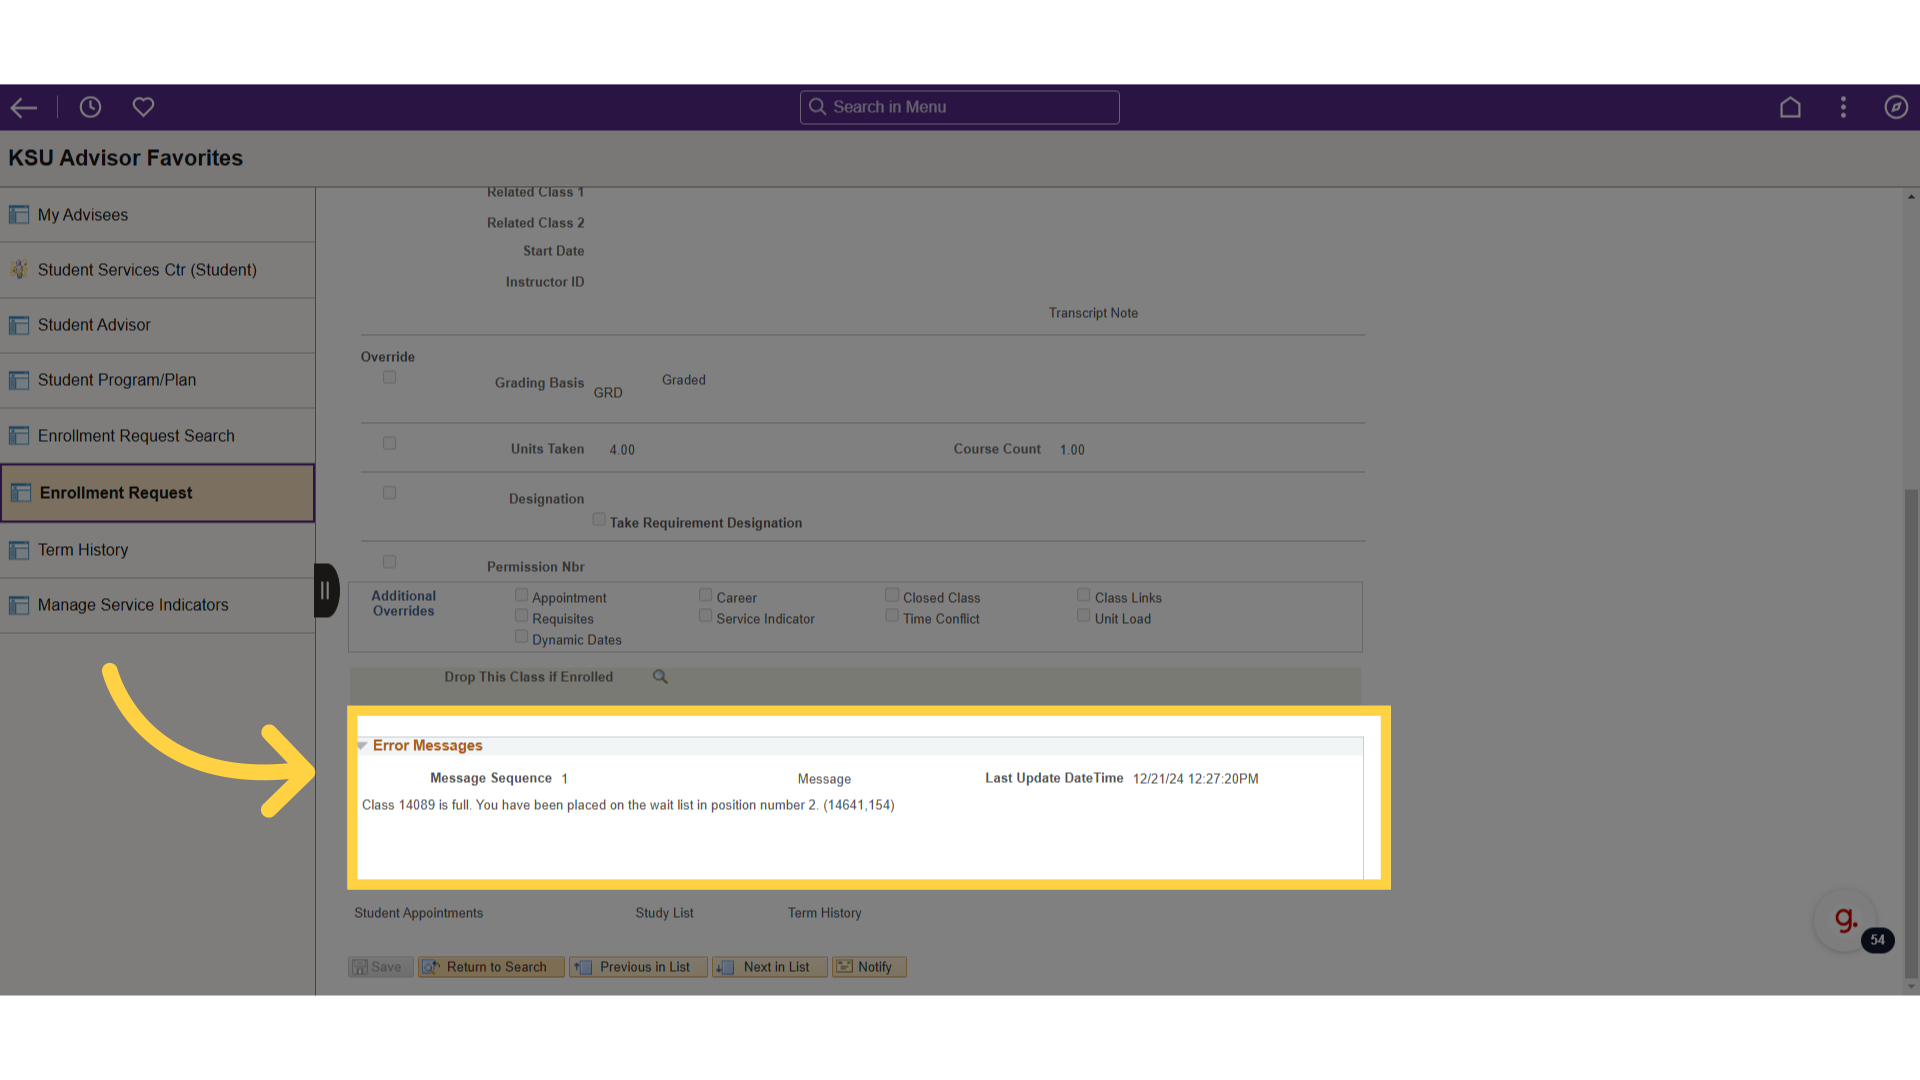Click the scrollbar up arrow
This screenshot has width=1920, height=1080.
[x=1911, y=197]
